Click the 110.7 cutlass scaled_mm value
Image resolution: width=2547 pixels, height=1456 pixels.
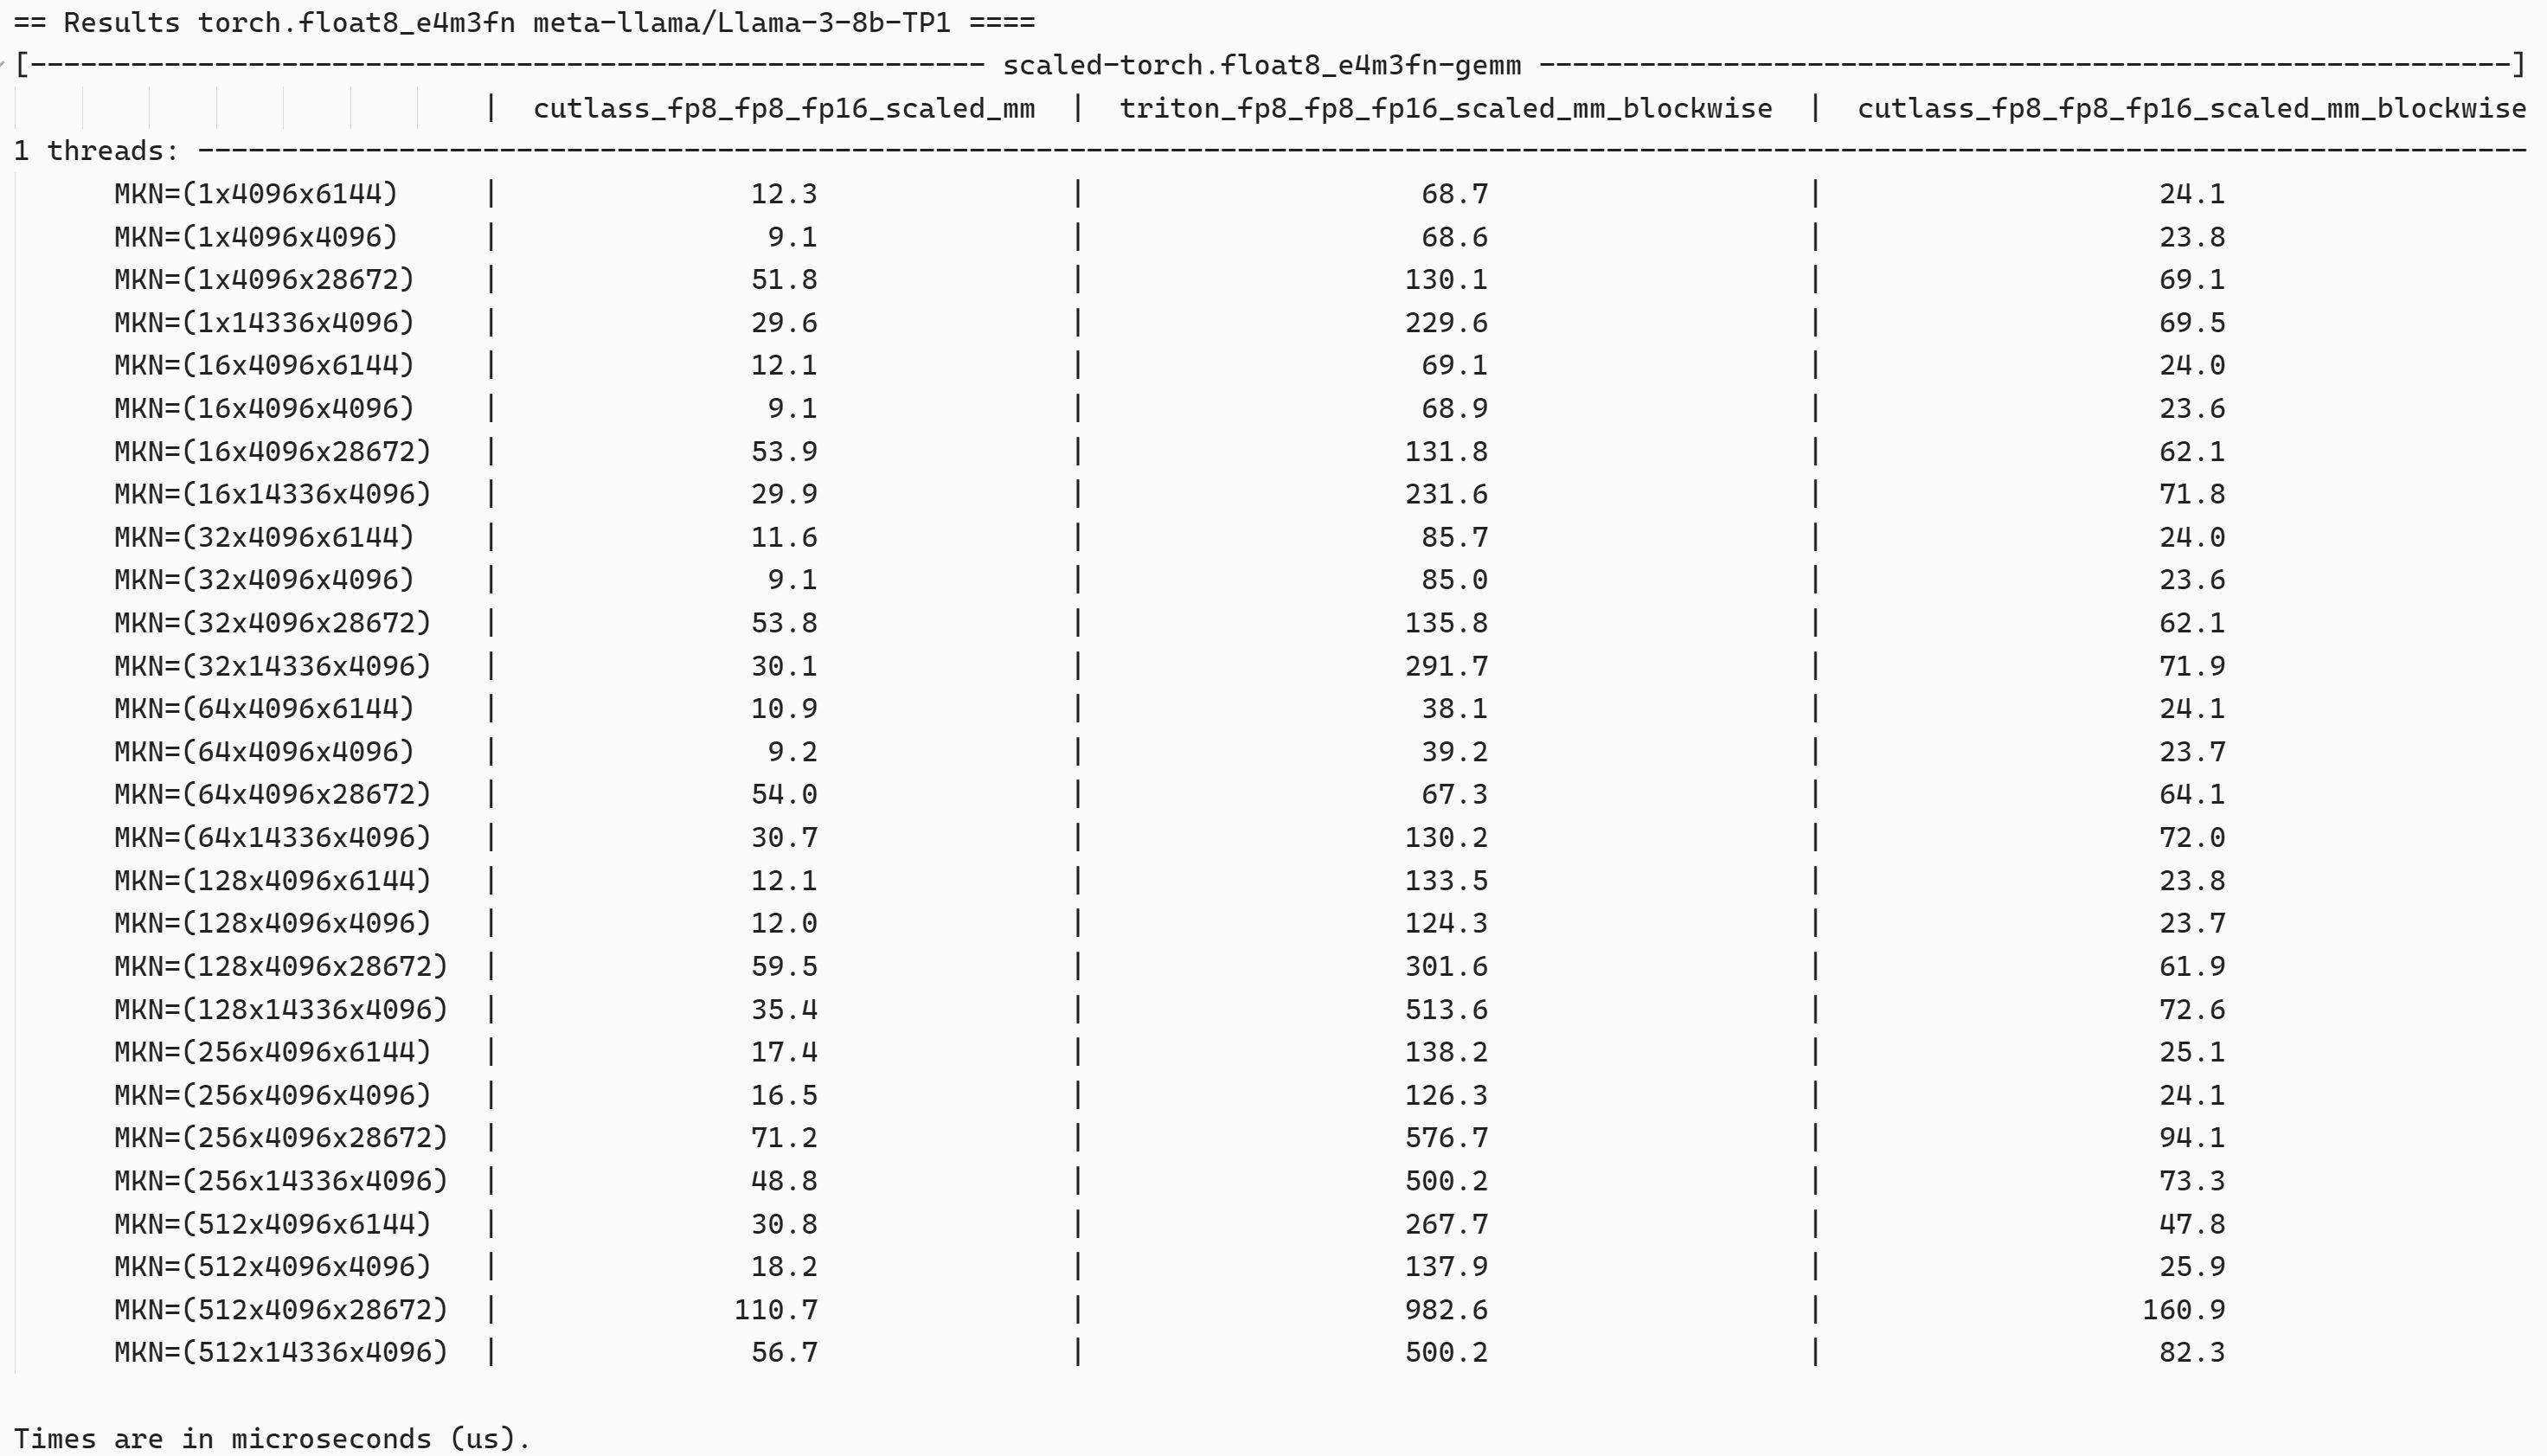coord(776,1310)
